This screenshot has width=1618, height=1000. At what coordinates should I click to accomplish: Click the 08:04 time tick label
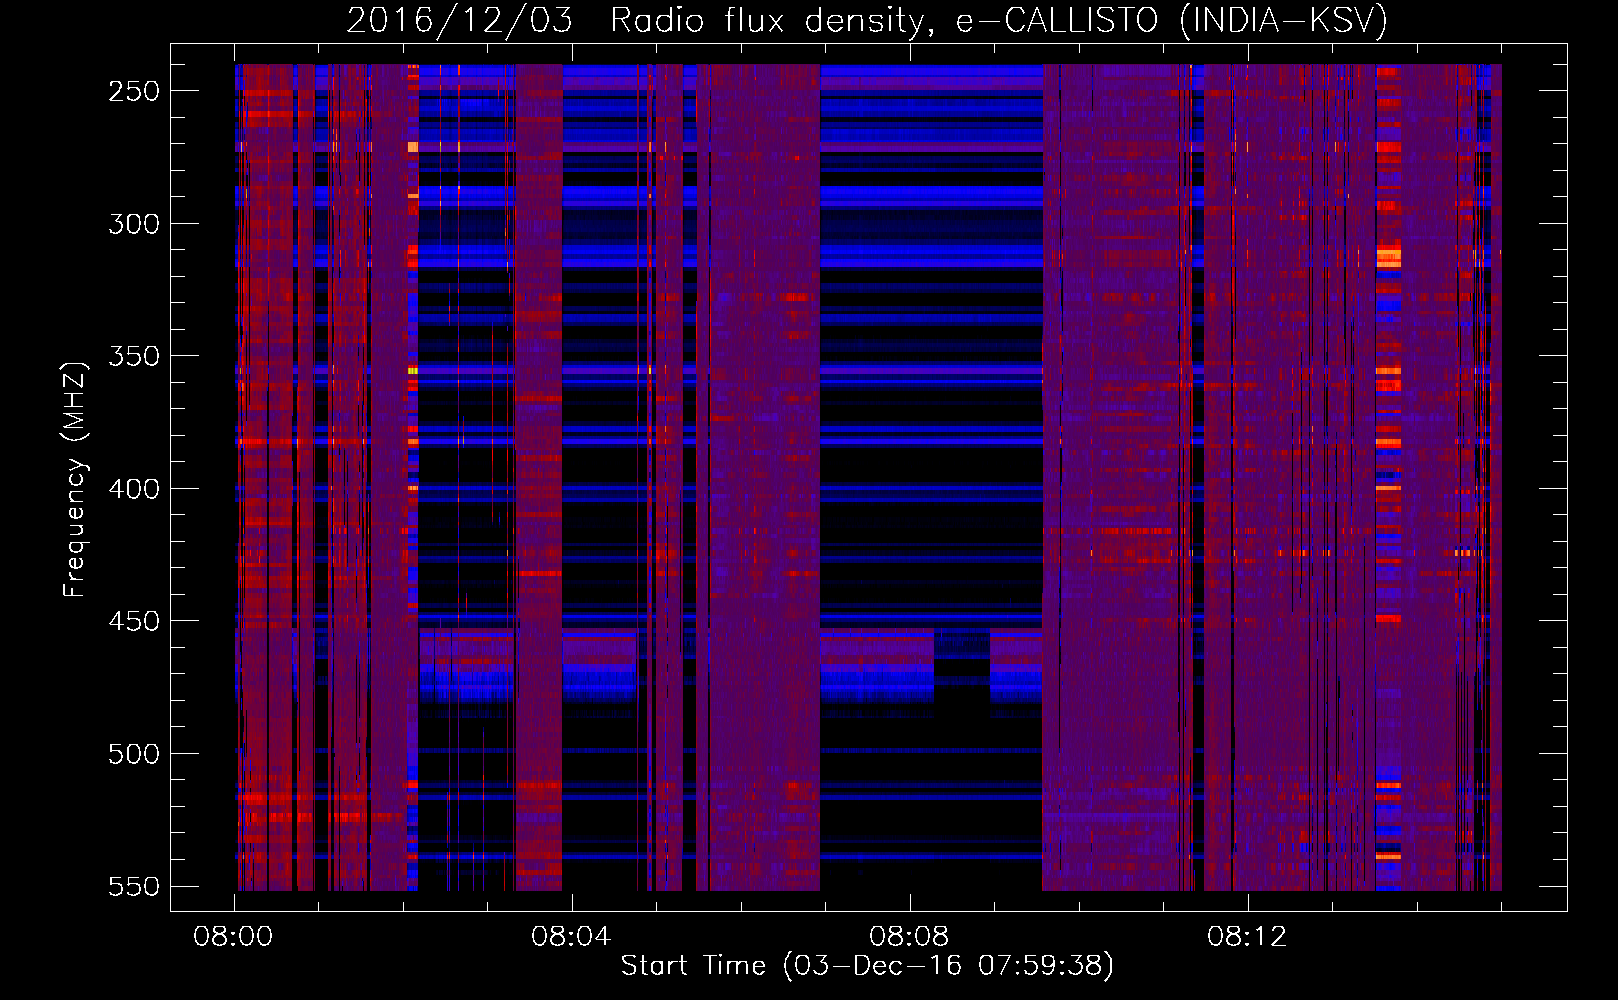coord(571,937)
